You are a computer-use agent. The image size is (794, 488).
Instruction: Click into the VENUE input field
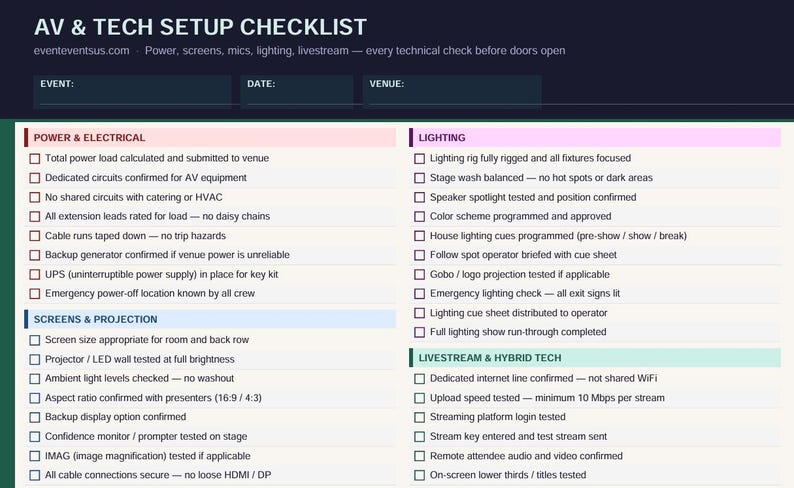(452, 92)
